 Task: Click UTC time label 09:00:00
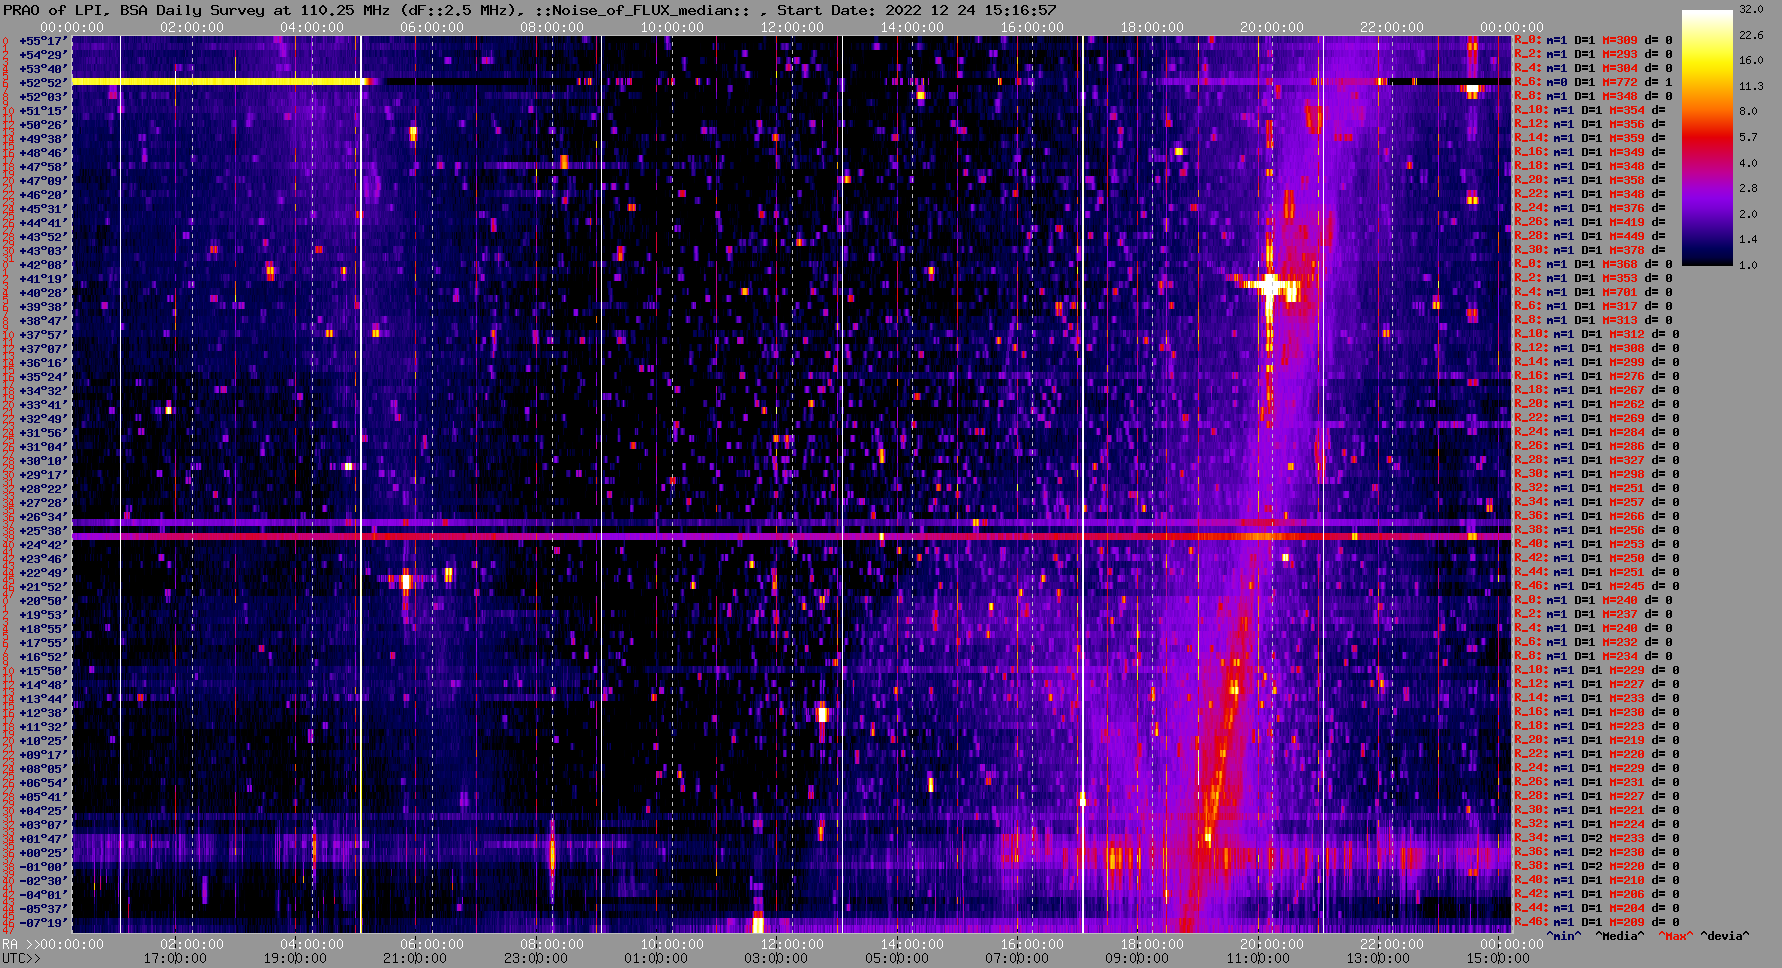pyautogui.click(x=1135, y=958)
